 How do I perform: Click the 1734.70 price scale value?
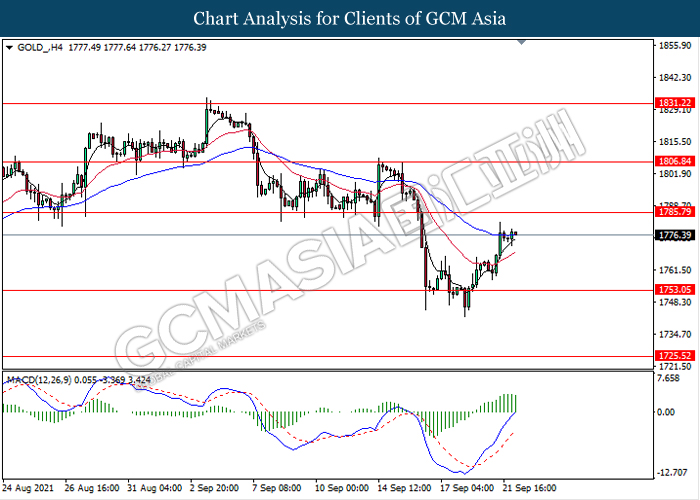pyautogui.click(x=675, y=334)
